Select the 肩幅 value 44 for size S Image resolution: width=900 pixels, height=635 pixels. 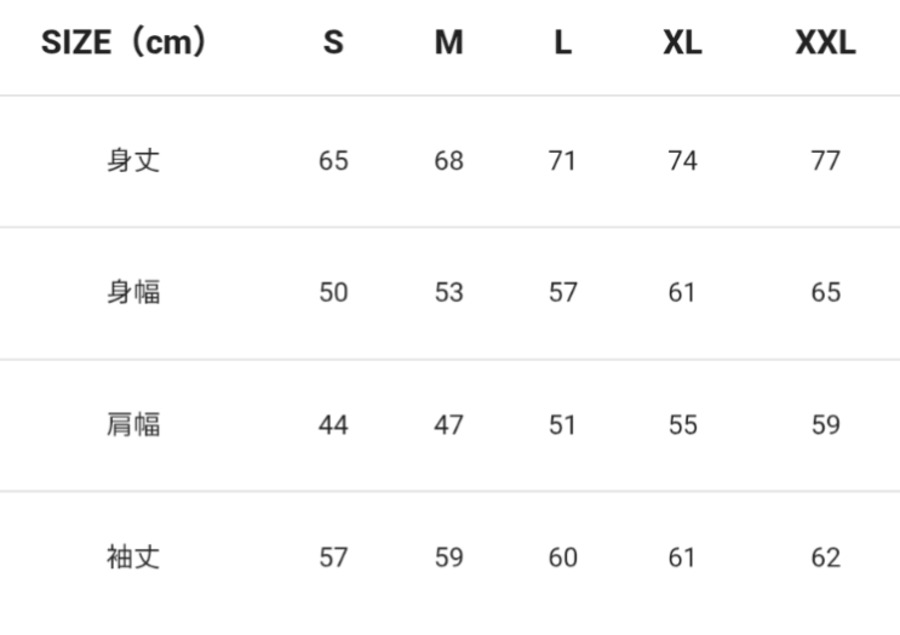[333, 426]
